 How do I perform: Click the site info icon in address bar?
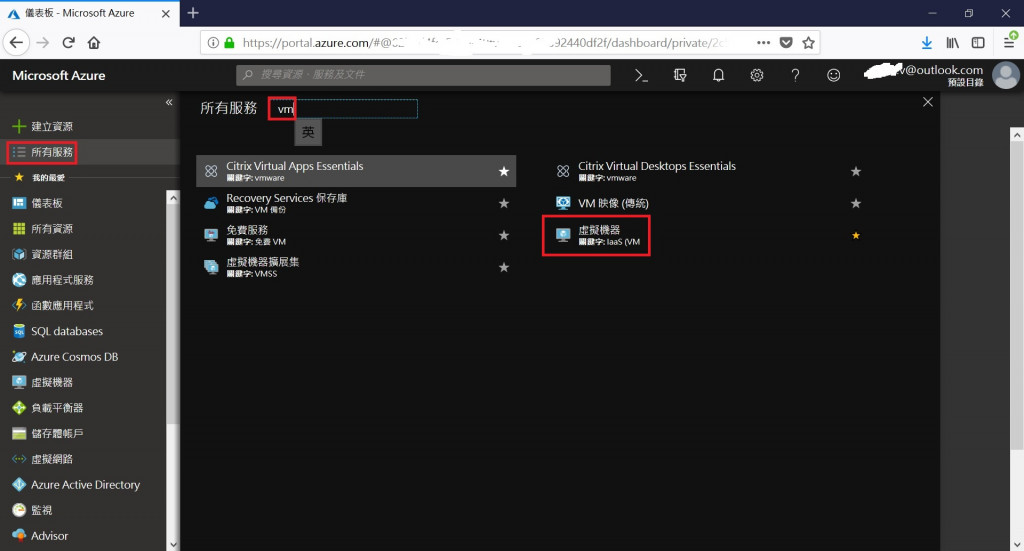[x=213, y=43]
